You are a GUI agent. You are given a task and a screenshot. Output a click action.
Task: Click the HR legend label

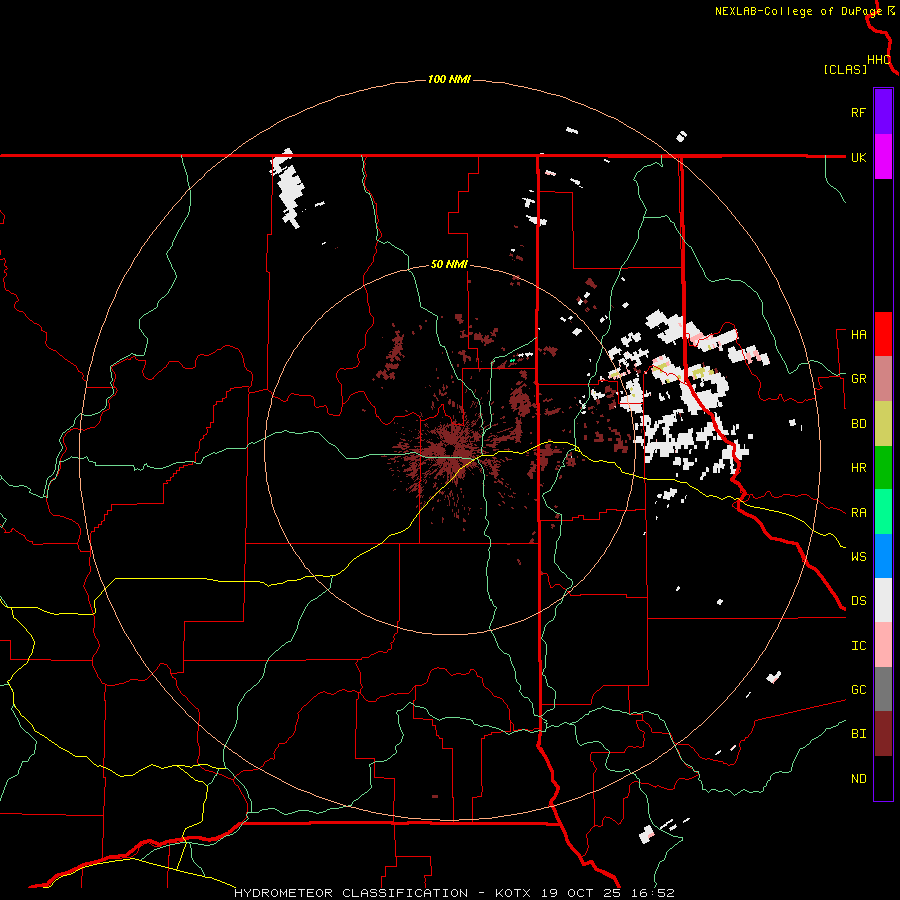(x=858, y=468)
